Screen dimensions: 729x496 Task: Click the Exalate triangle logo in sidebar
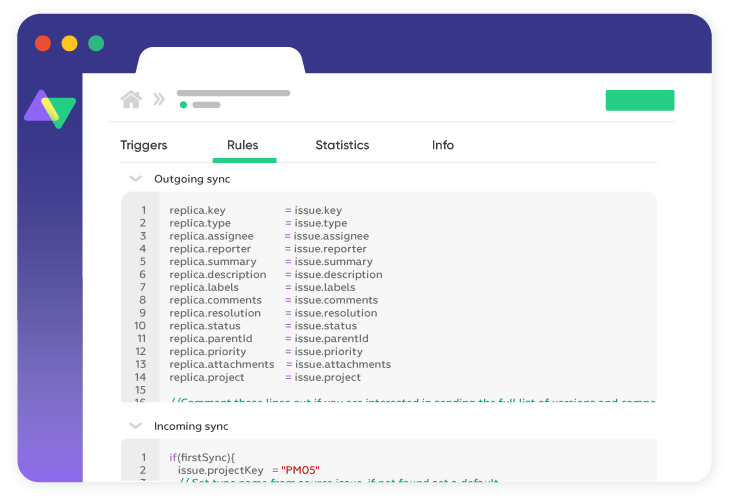point(50,109)
